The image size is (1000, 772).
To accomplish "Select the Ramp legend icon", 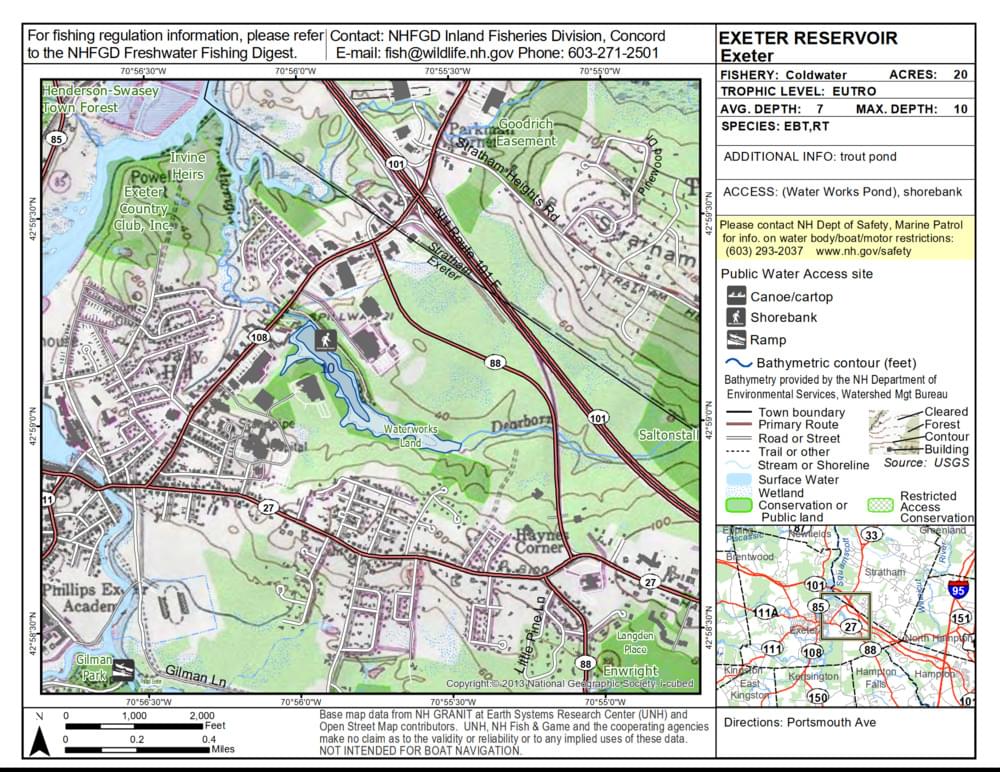I will pos(736,339).
